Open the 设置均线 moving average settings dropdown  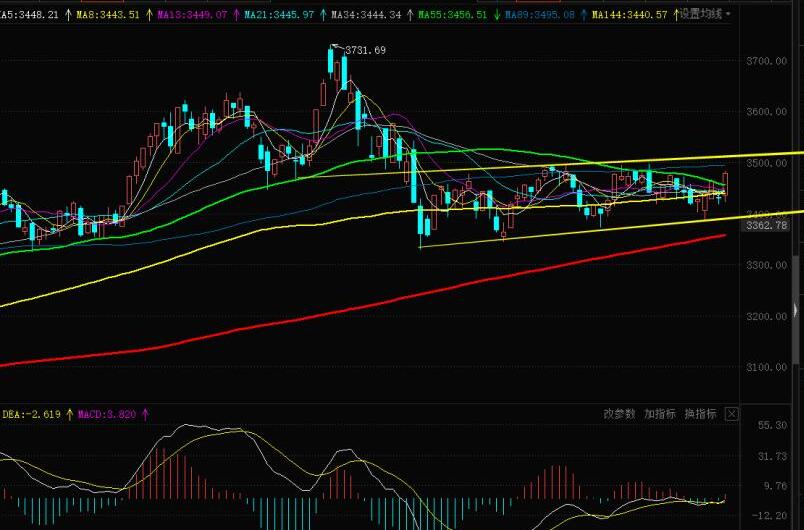coord(705,14)
